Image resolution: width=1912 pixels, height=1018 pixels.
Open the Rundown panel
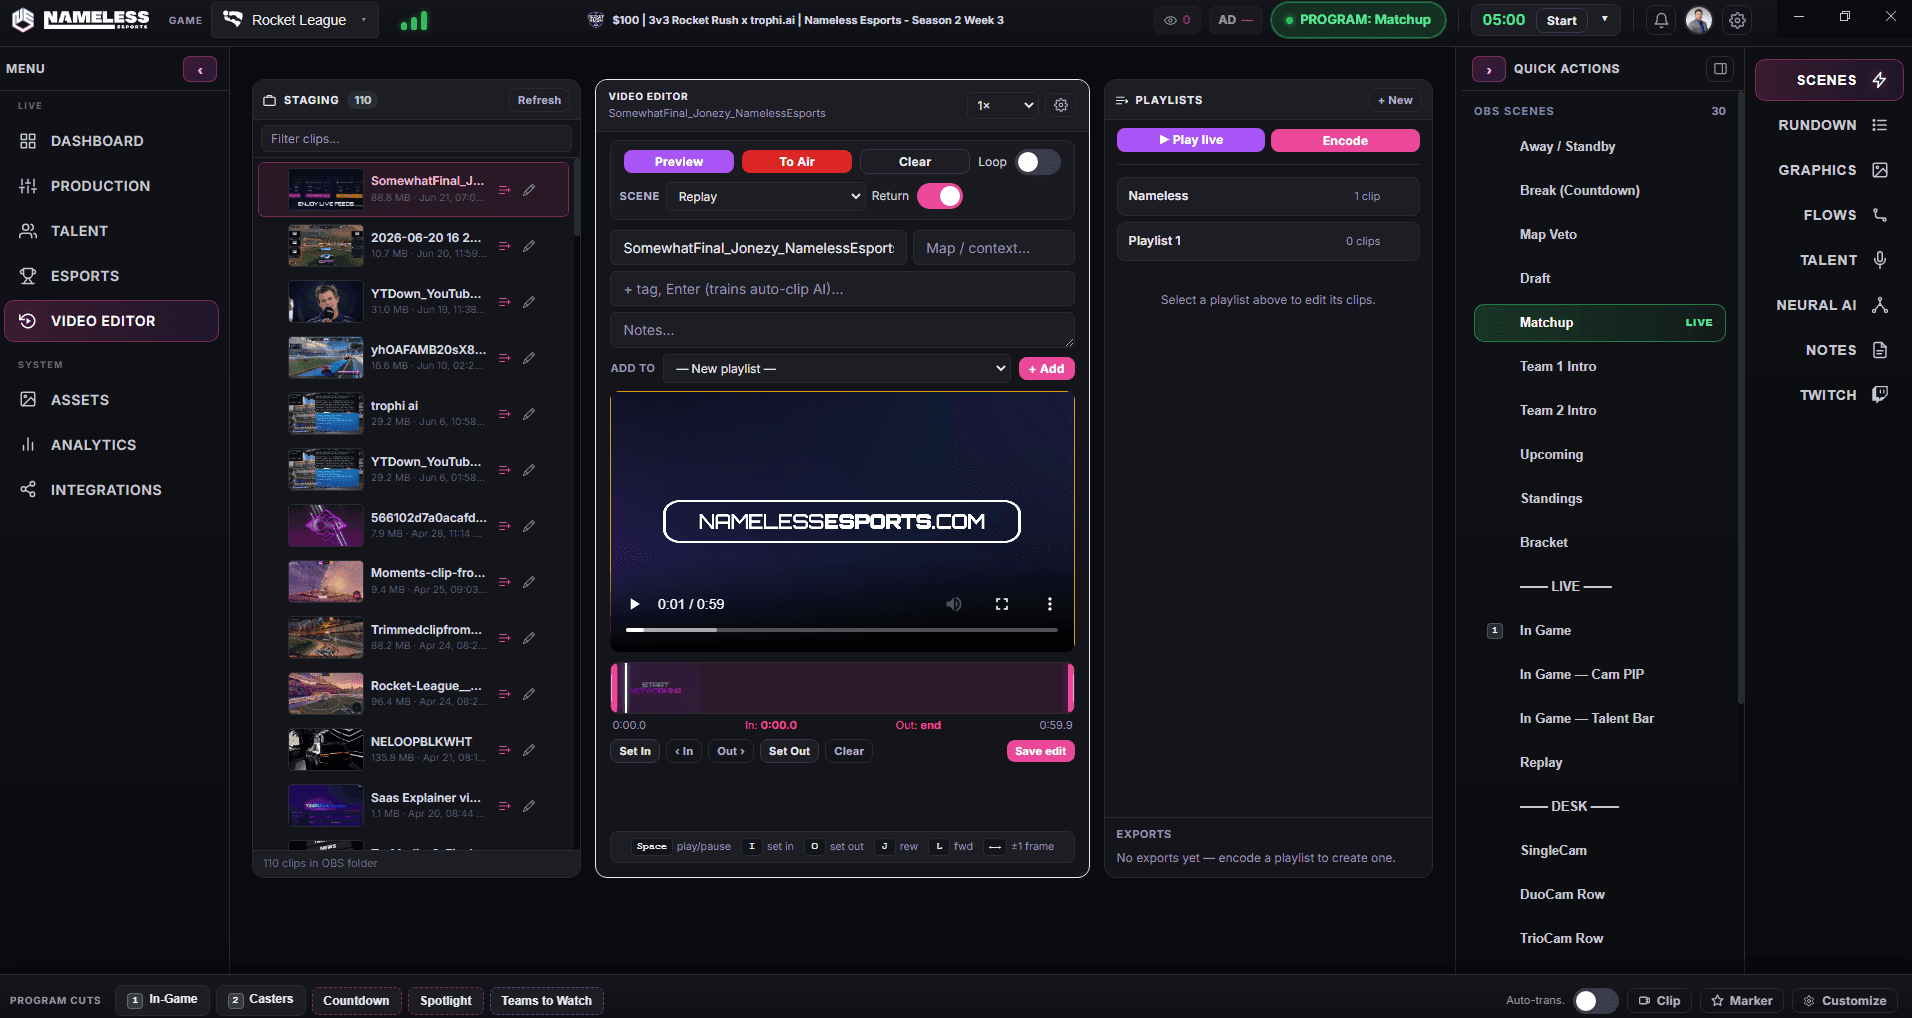tap(1832, 125)
